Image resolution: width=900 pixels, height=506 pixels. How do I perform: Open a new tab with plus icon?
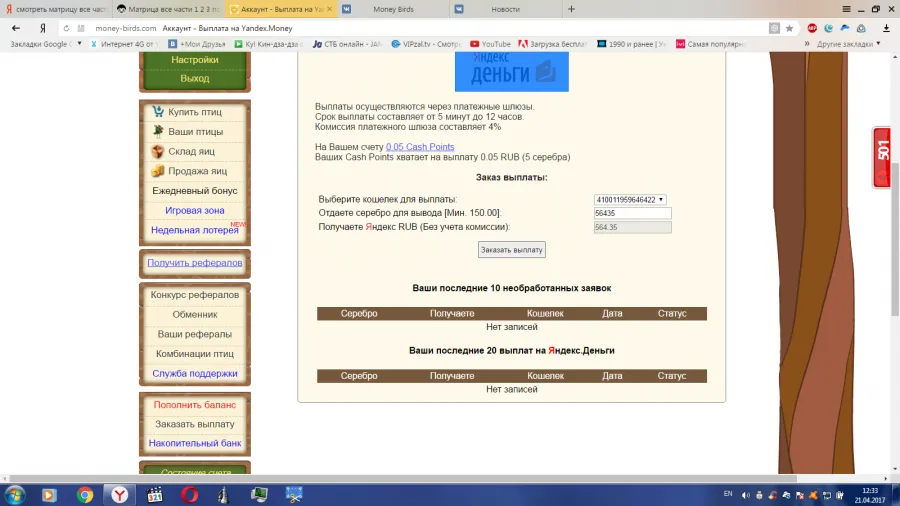[x=571, y=9]
